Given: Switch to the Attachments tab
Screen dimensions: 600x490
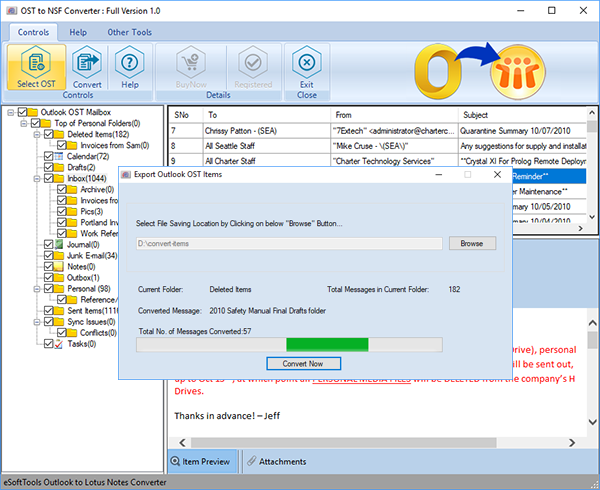Looking at the screenshot, I should (x=277, y=461).
